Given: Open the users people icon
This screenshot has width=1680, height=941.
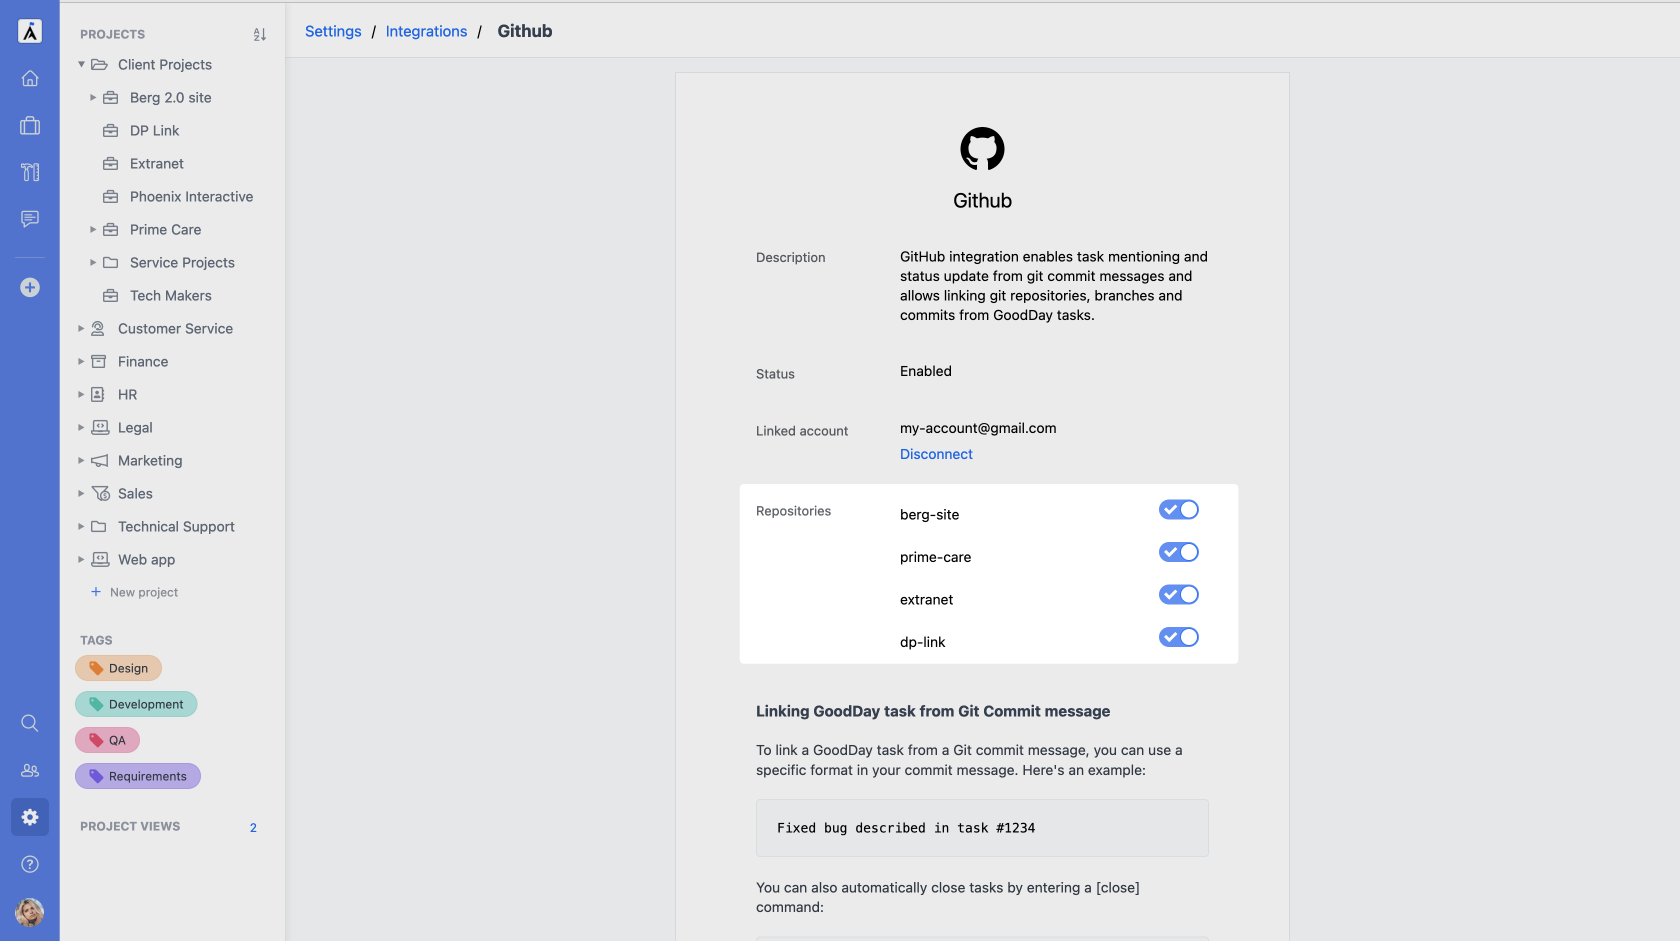Looking at the screenshot, I should 30,770.
